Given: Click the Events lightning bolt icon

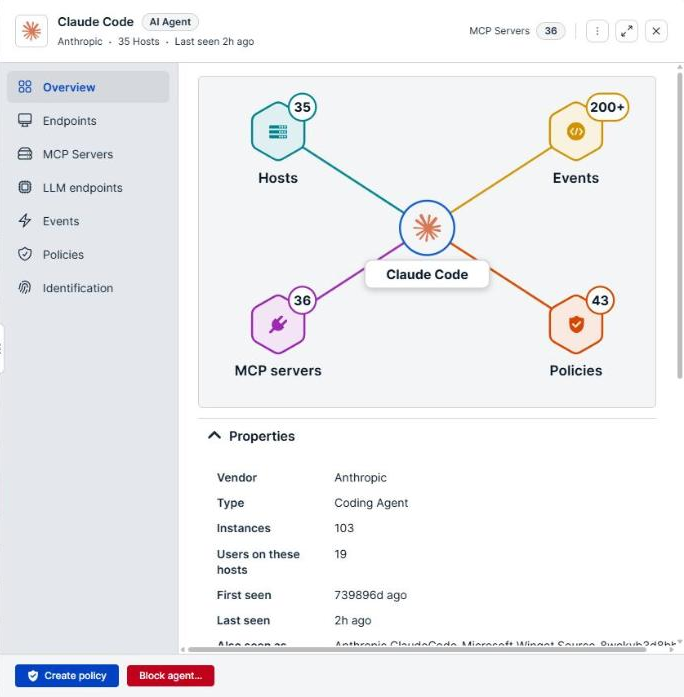Looking at the screenshot, I should pos(25,220).
